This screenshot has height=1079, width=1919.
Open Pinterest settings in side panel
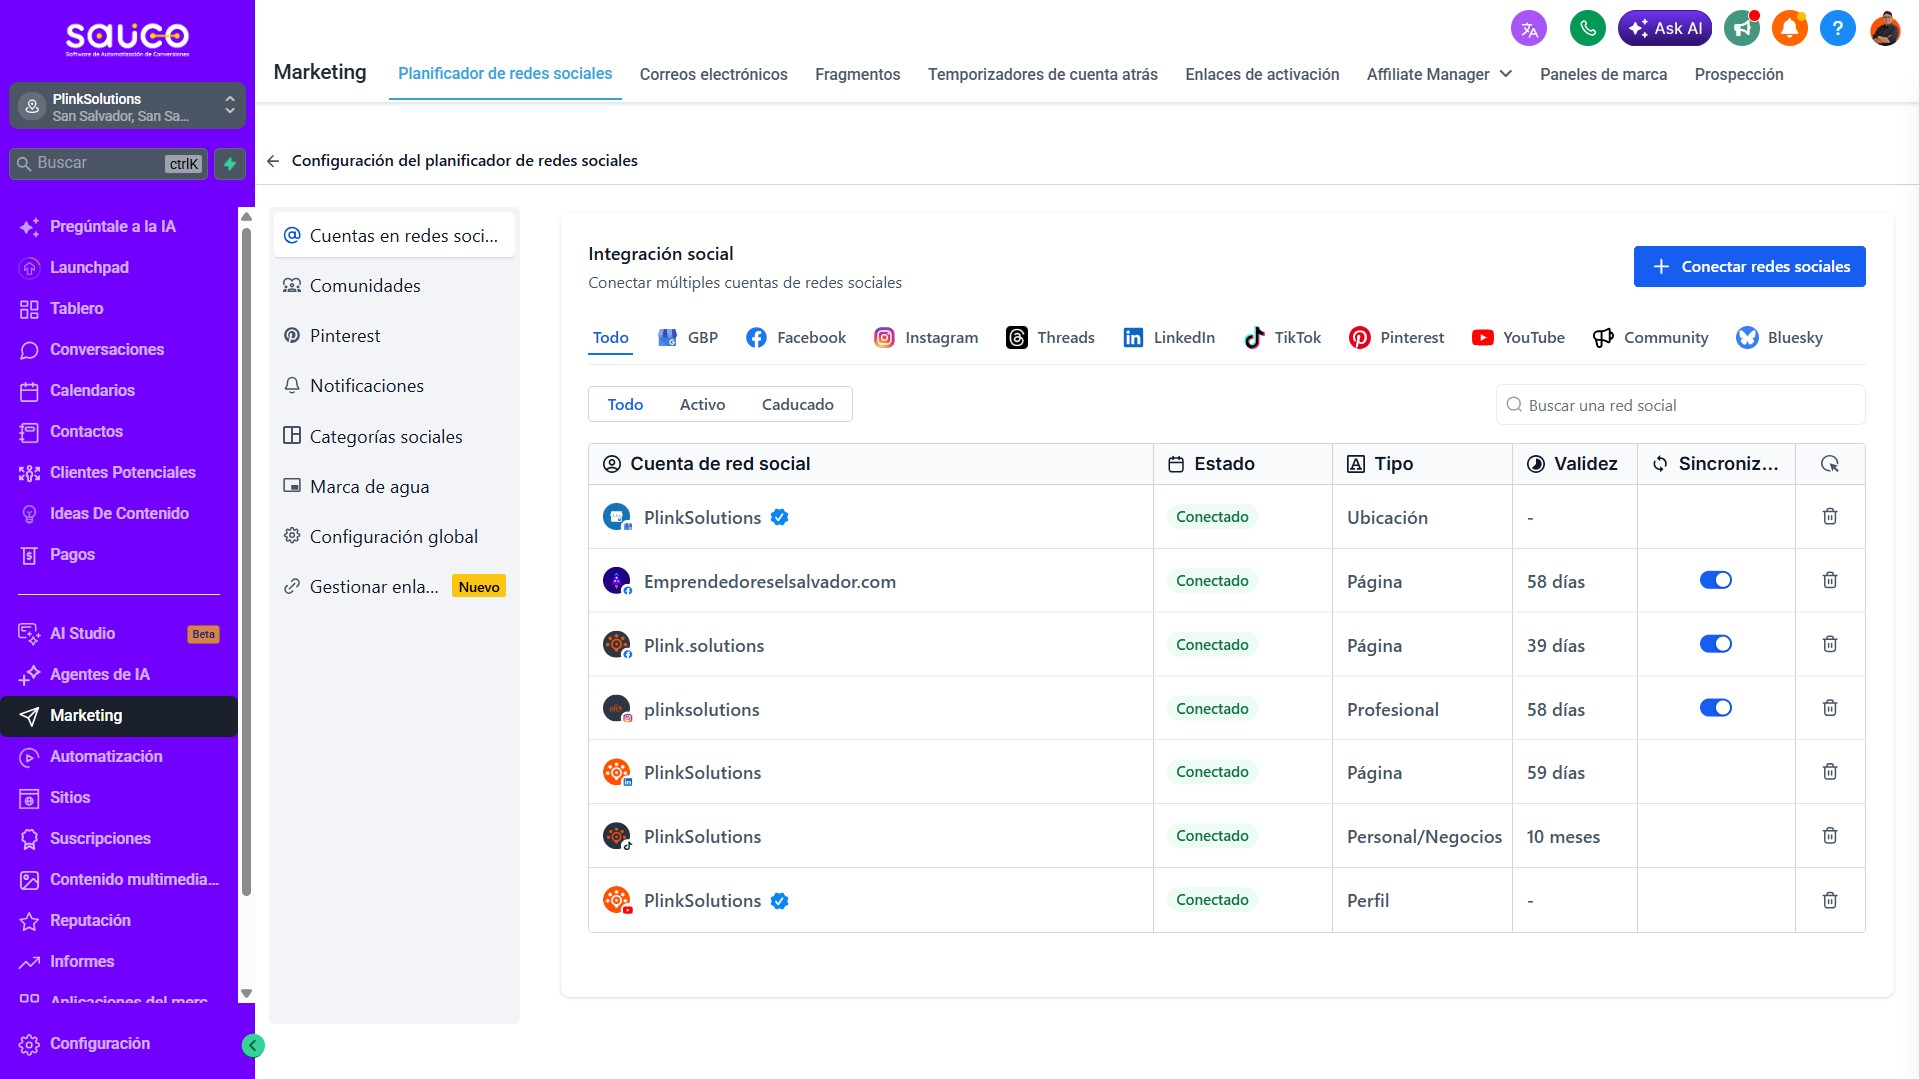[394, 336]
